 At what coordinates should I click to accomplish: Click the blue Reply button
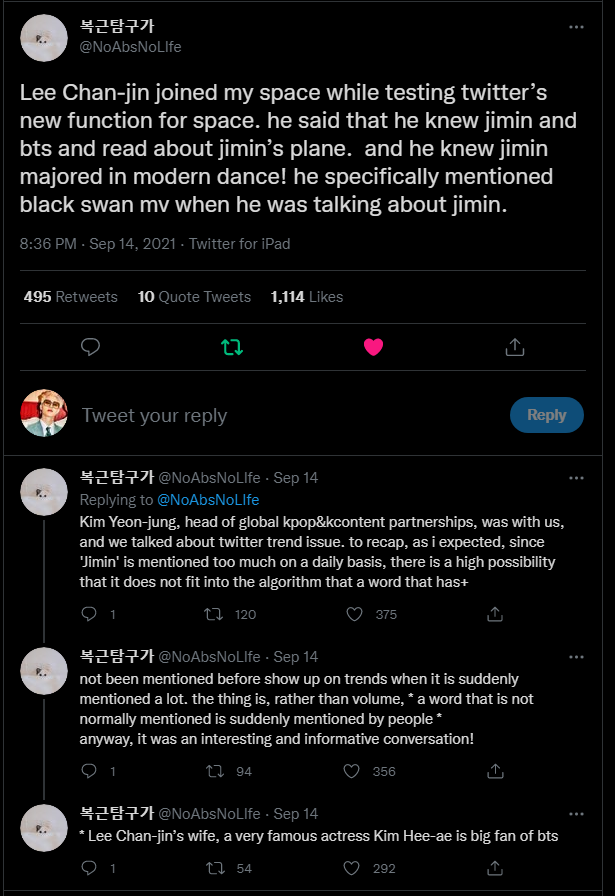click(546, 415)
